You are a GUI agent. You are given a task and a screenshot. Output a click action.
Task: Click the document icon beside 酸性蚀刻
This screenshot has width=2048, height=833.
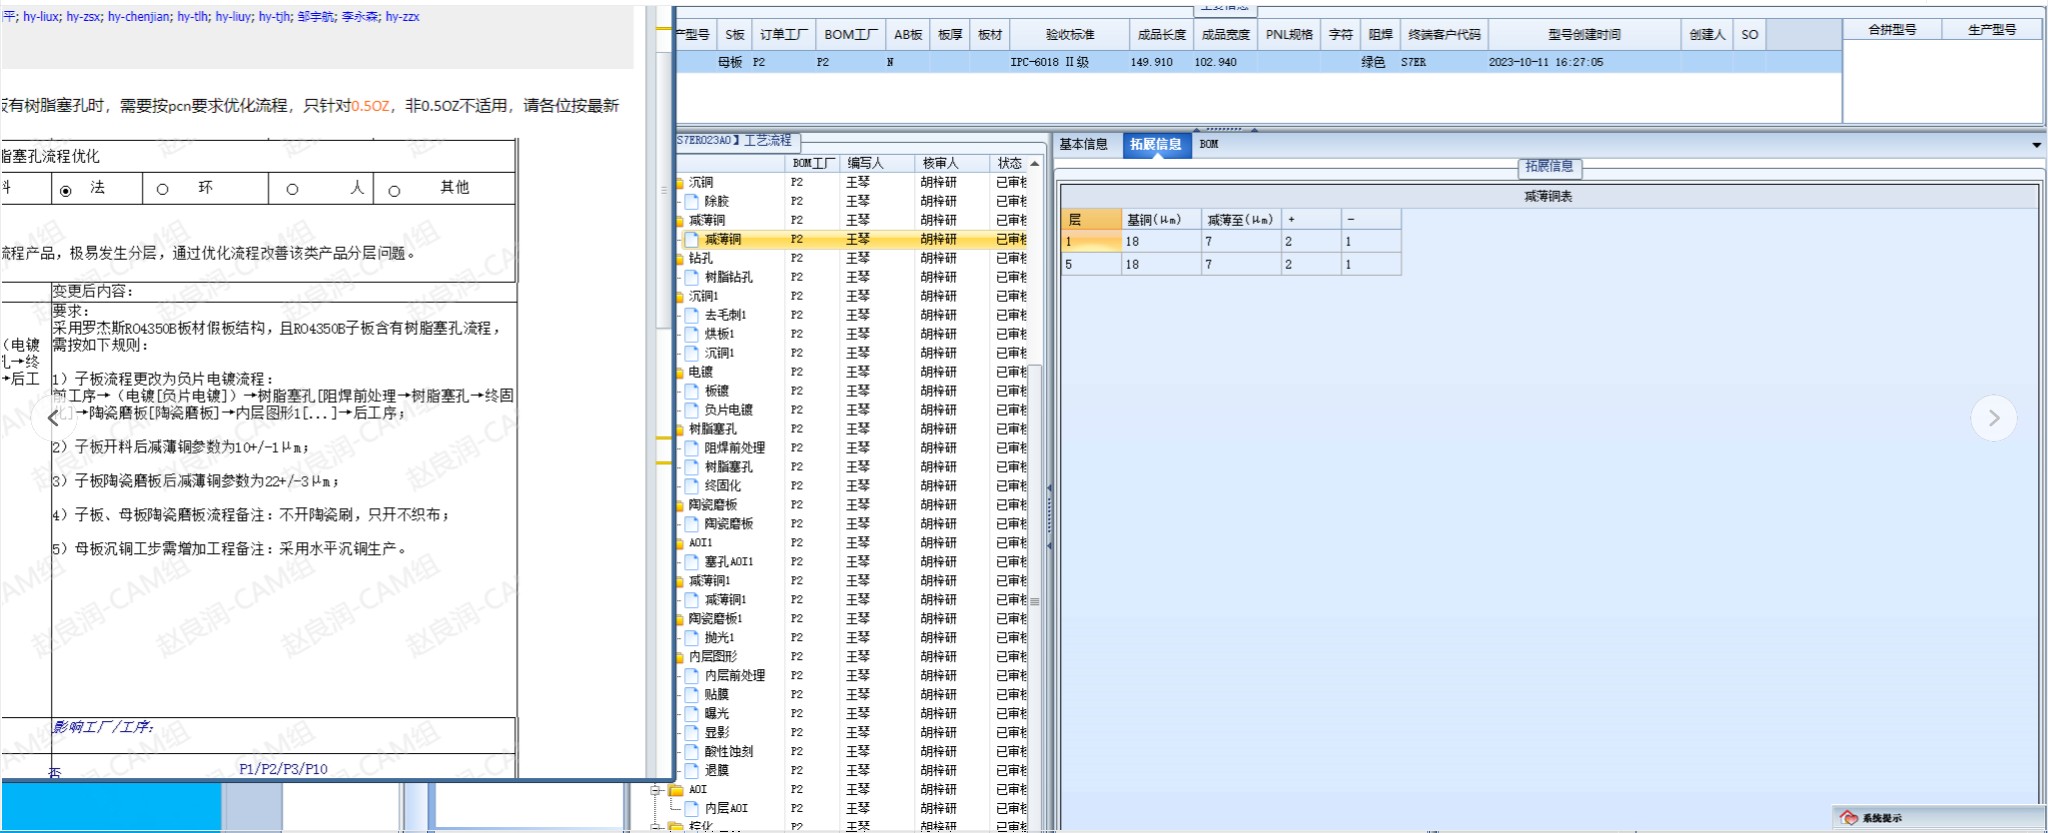point(691,751)
